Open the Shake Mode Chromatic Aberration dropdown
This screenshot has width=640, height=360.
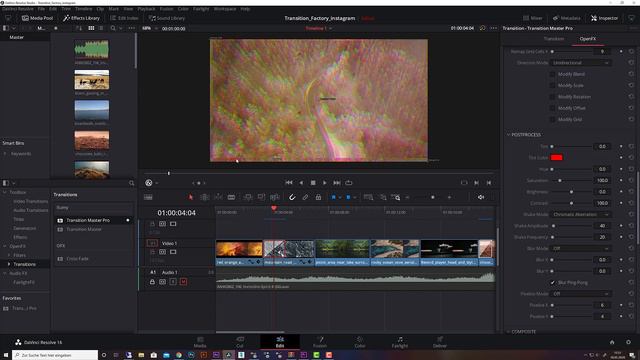tap(581, 214)
